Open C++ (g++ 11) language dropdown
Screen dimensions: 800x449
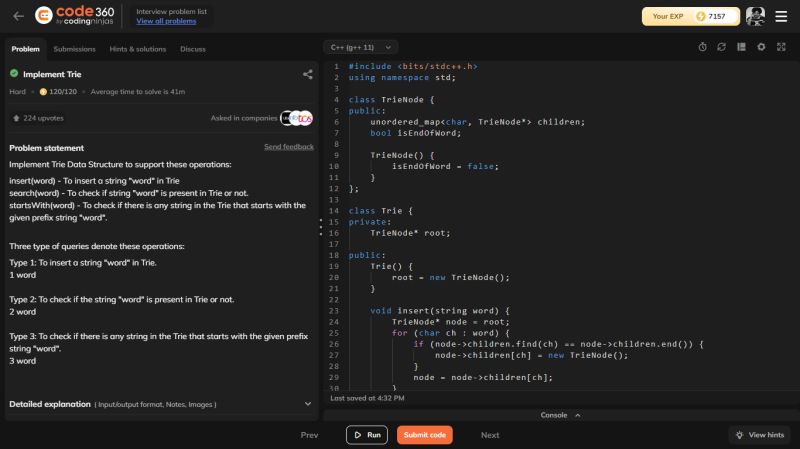click(361, 47)
